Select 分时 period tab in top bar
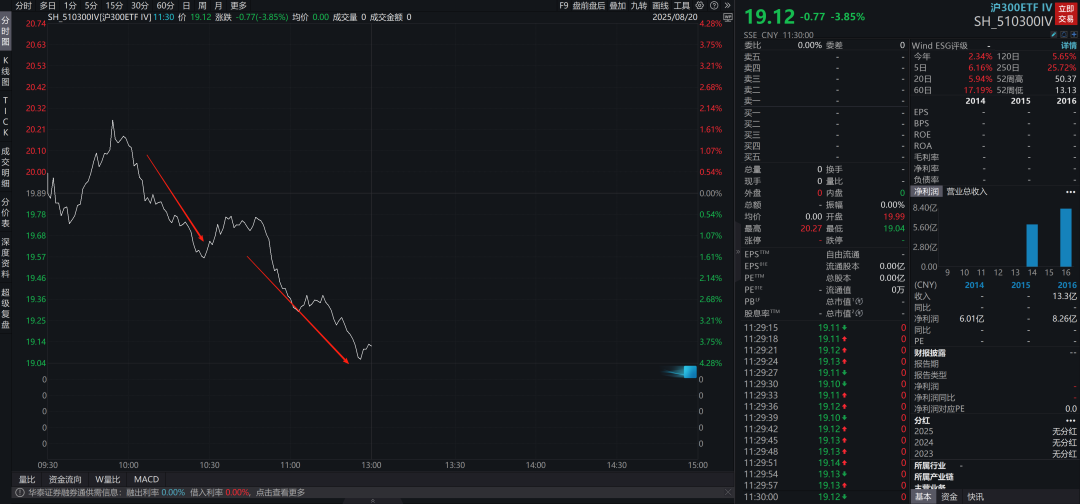Image resolution: width=1080 pixels, height=504 pixels. click(x=23, y=5)
